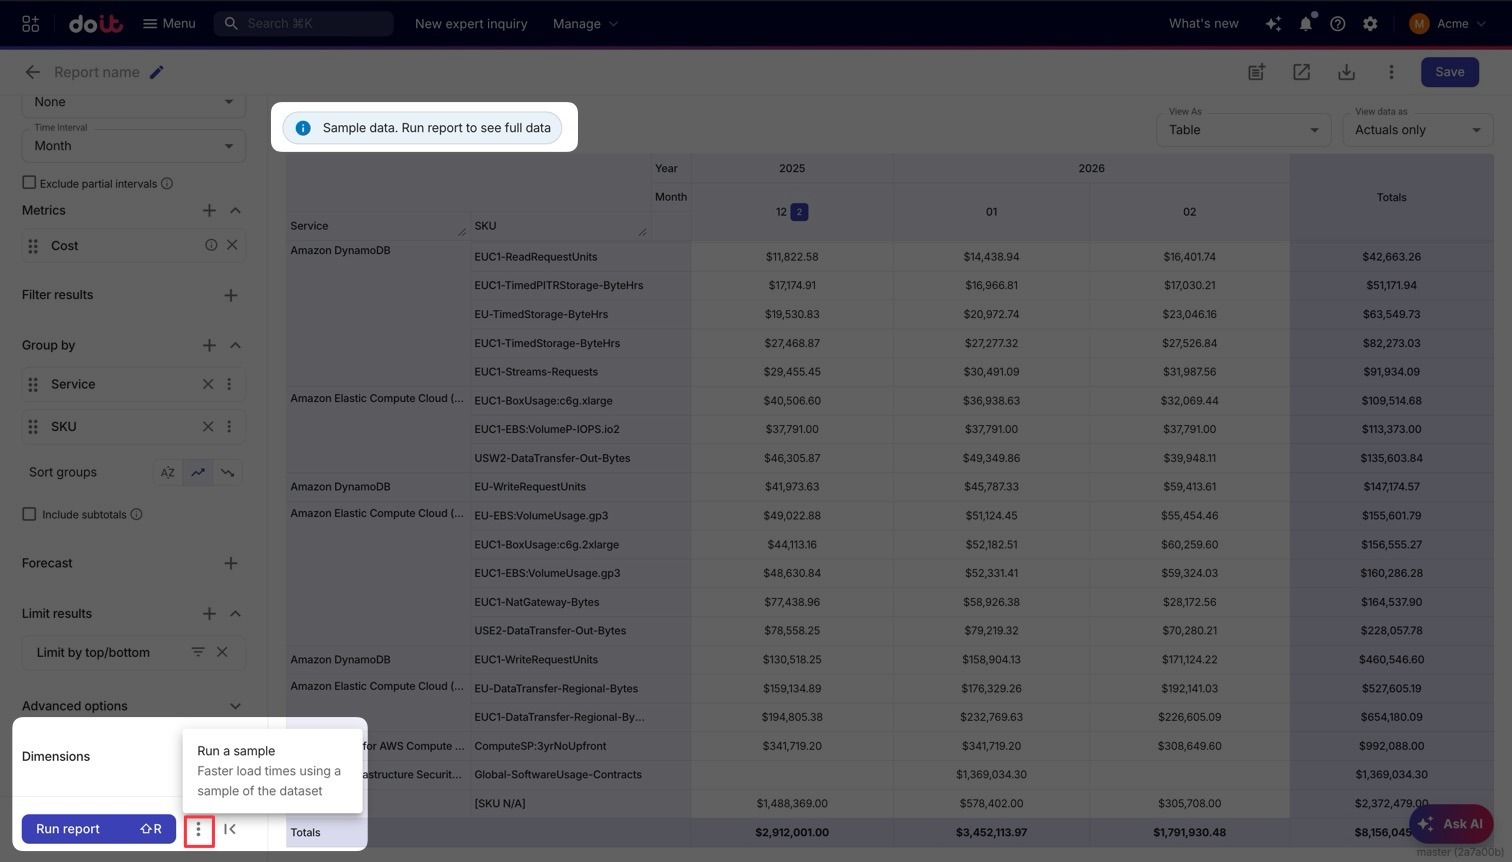This screenshot has width=1512, height=862.
Task: Open What's new
Action: pyautogui.click(x=1203, y=23)
